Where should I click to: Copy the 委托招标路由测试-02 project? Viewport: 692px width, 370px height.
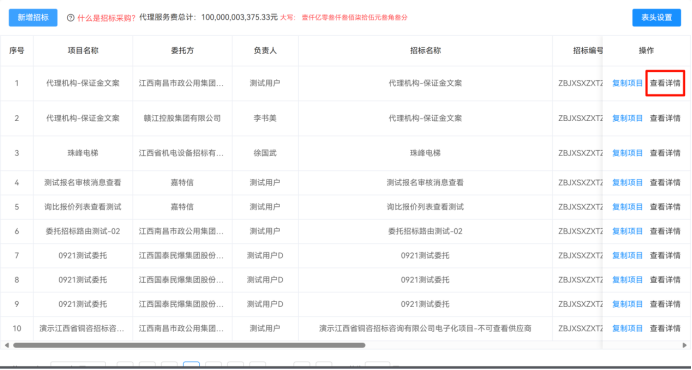(627, 231)
